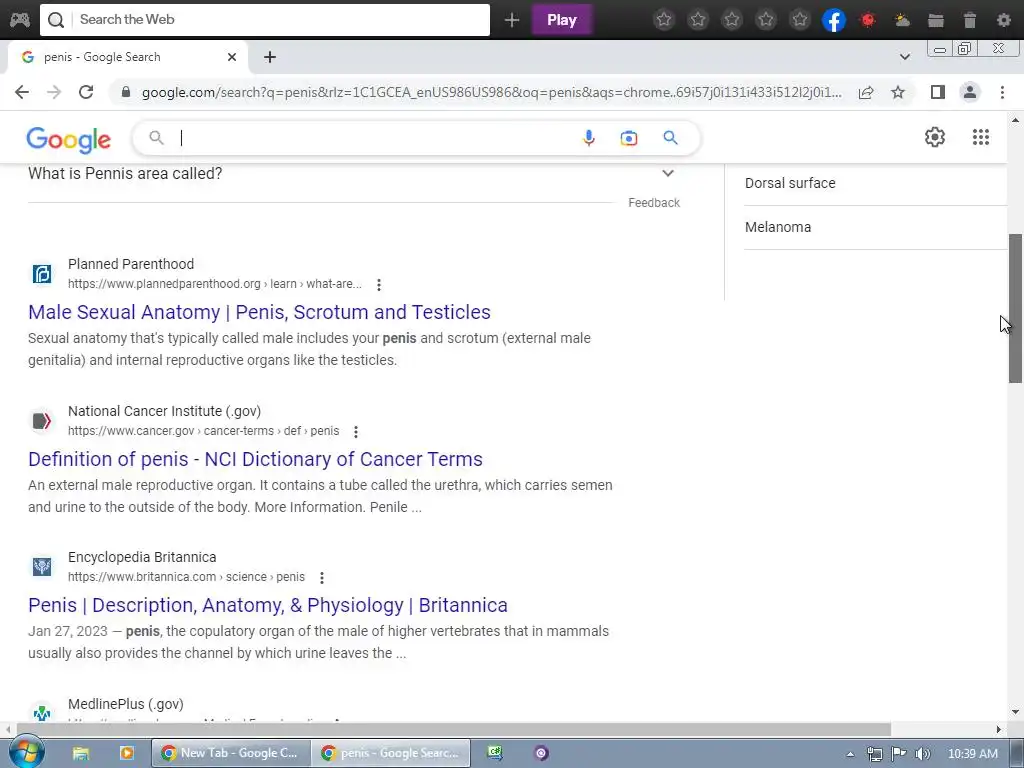Click the address bar URL
This screenshot has height=768, width=1024.
pos(492,92)
